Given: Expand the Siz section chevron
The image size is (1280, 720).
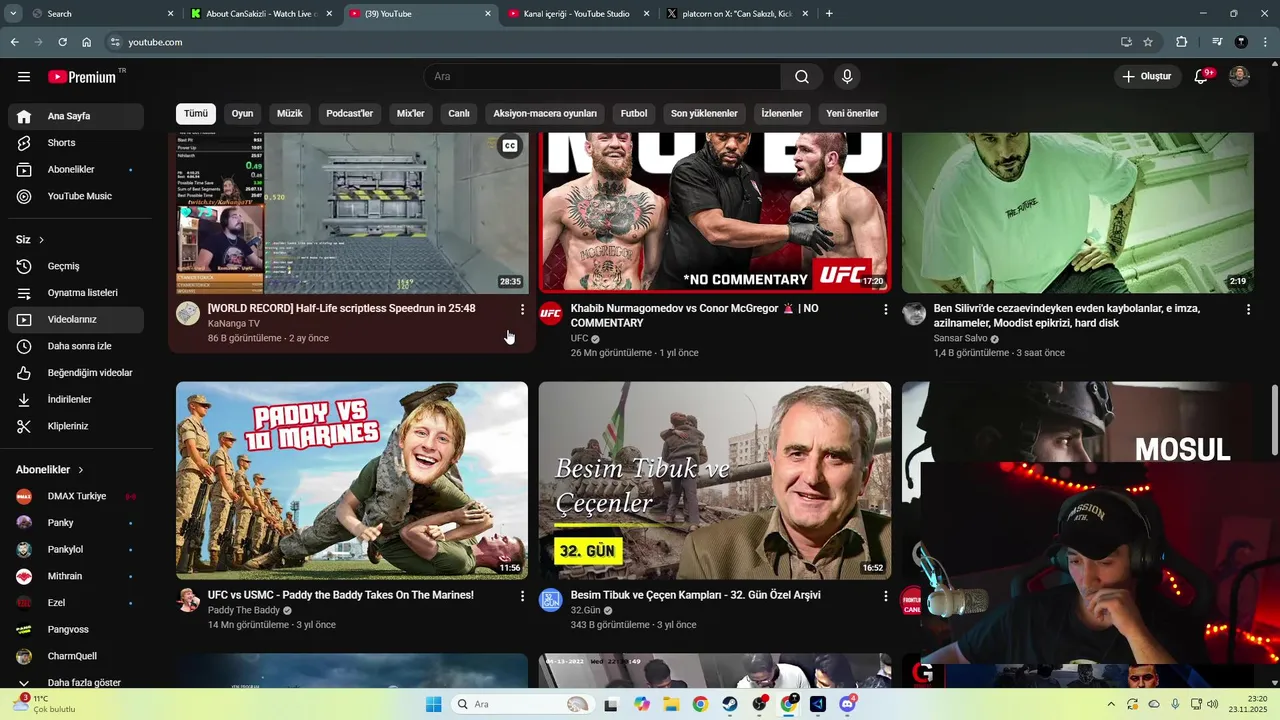Looking at the screenshot, I should [x=41, y=240].
